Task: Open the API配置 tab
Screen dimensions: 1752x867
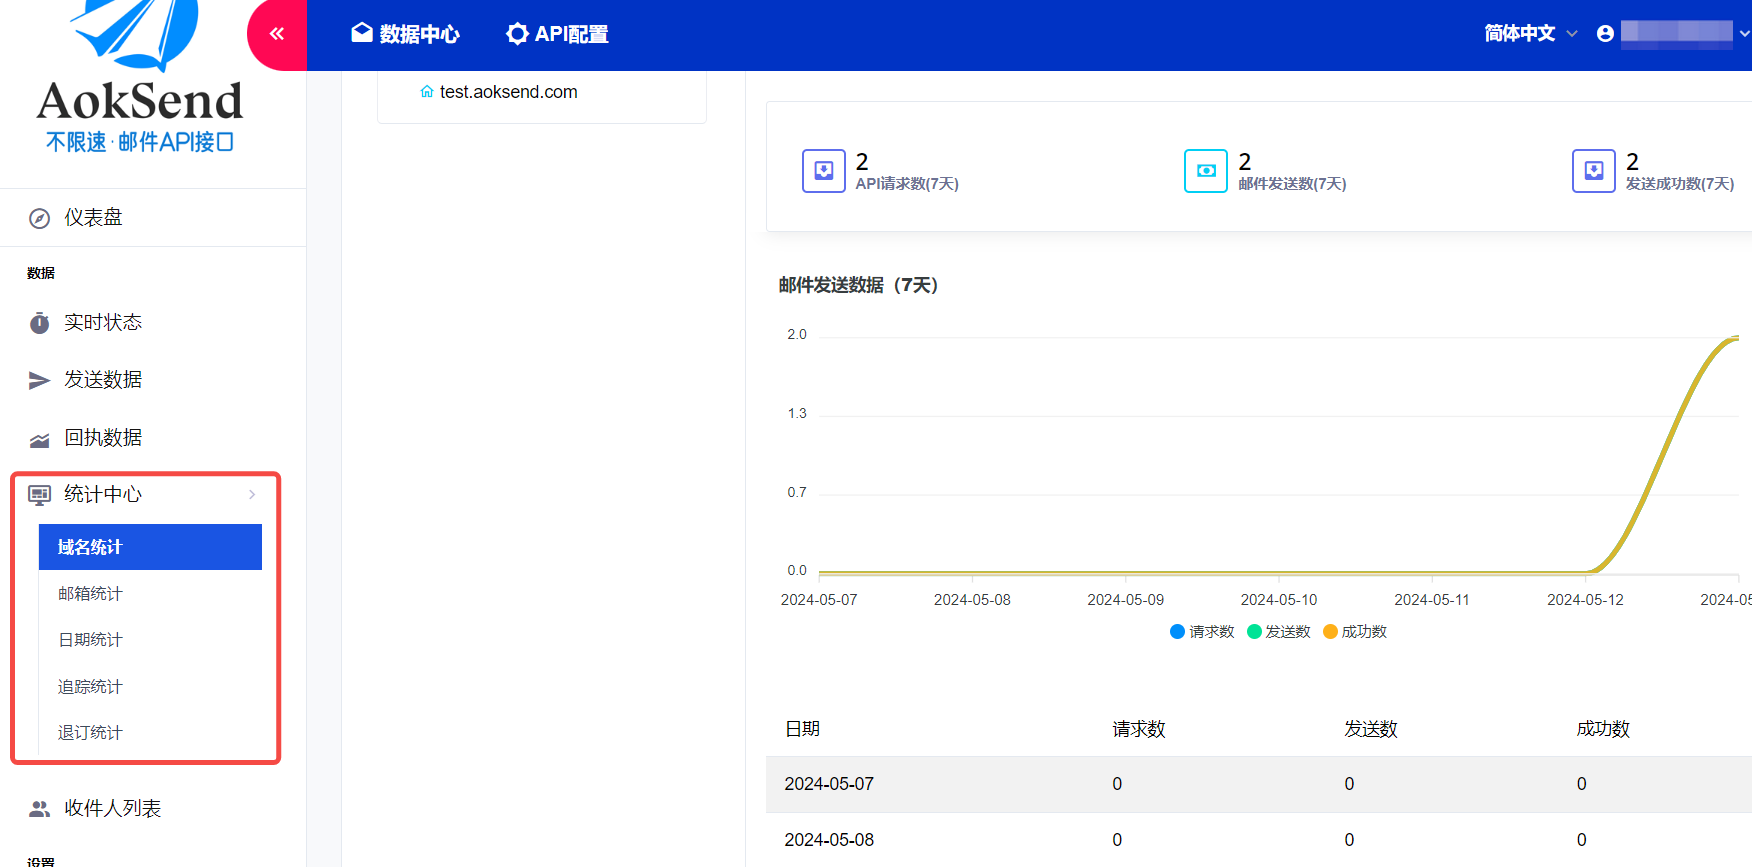Action: pos(557,34)
